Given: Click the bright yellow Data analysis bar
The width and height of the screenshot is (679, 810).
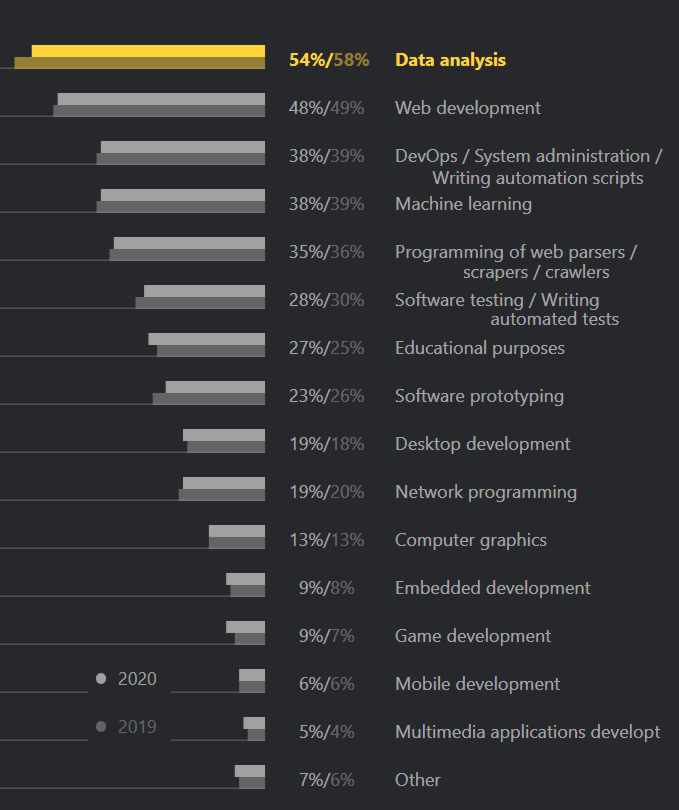Looking at the screenshot, I should [x=148, y=51].
